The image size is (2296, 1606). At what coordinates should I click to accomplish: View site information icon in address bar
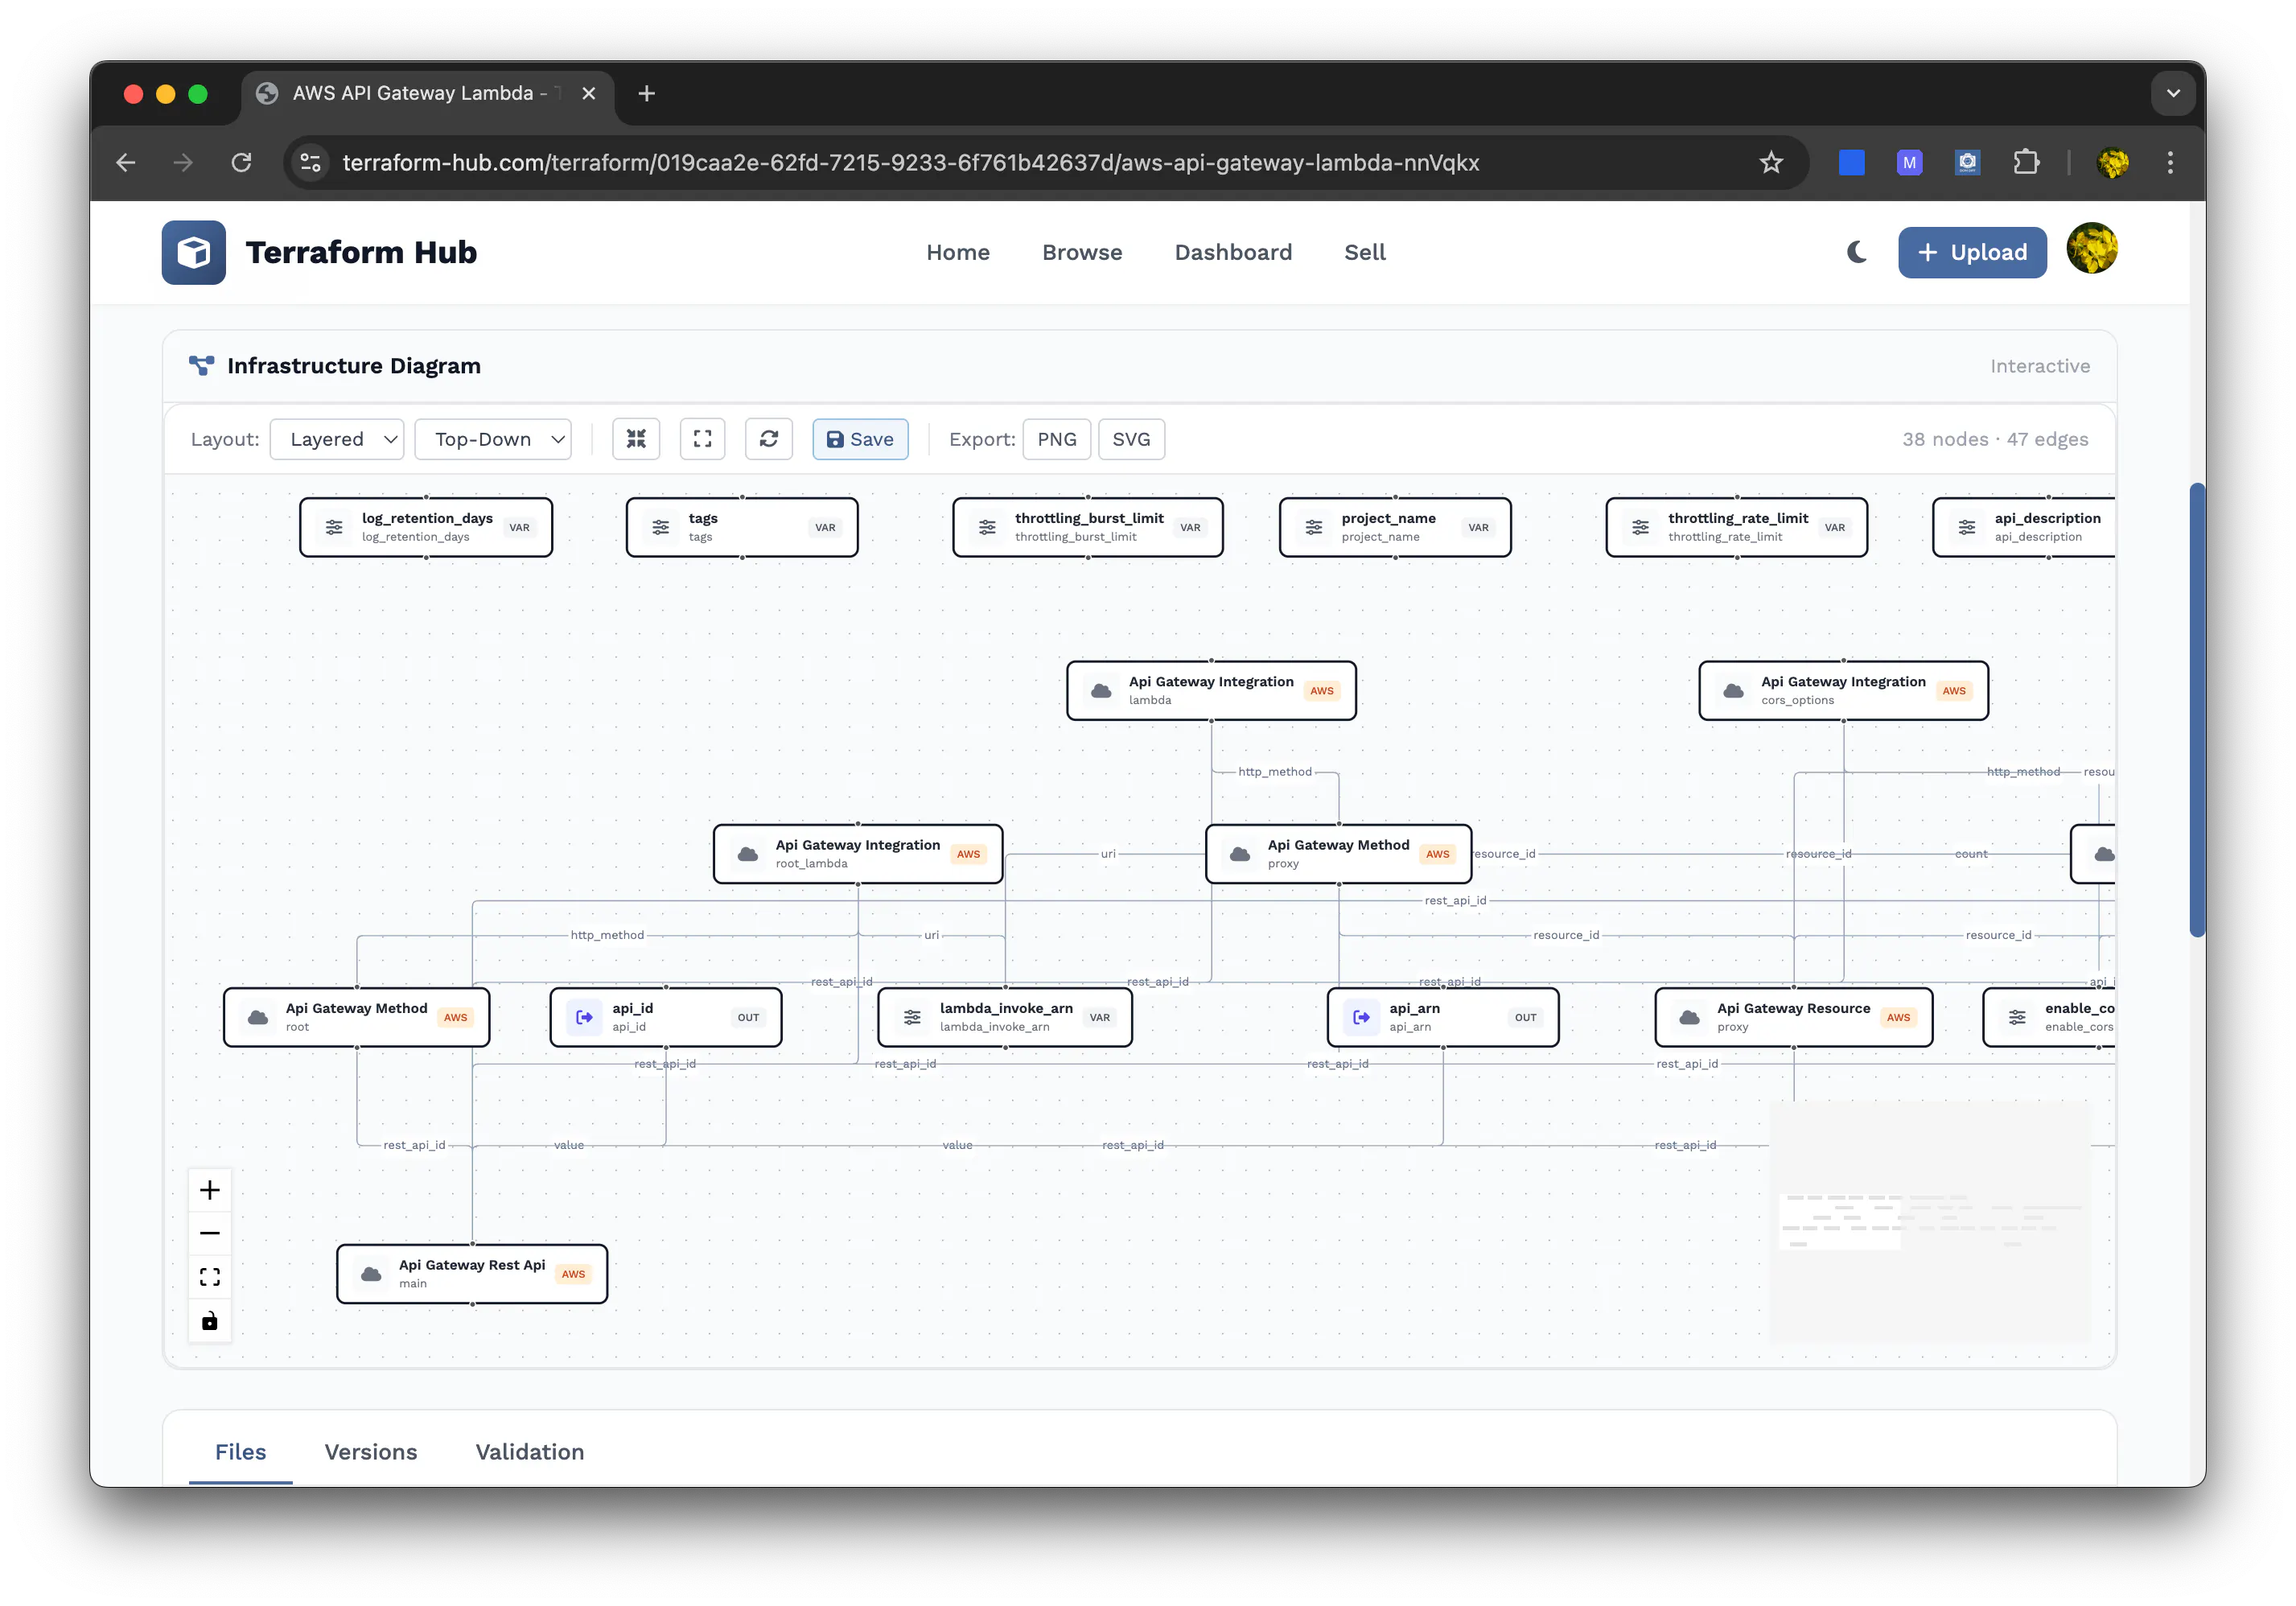tap(311, 162)
